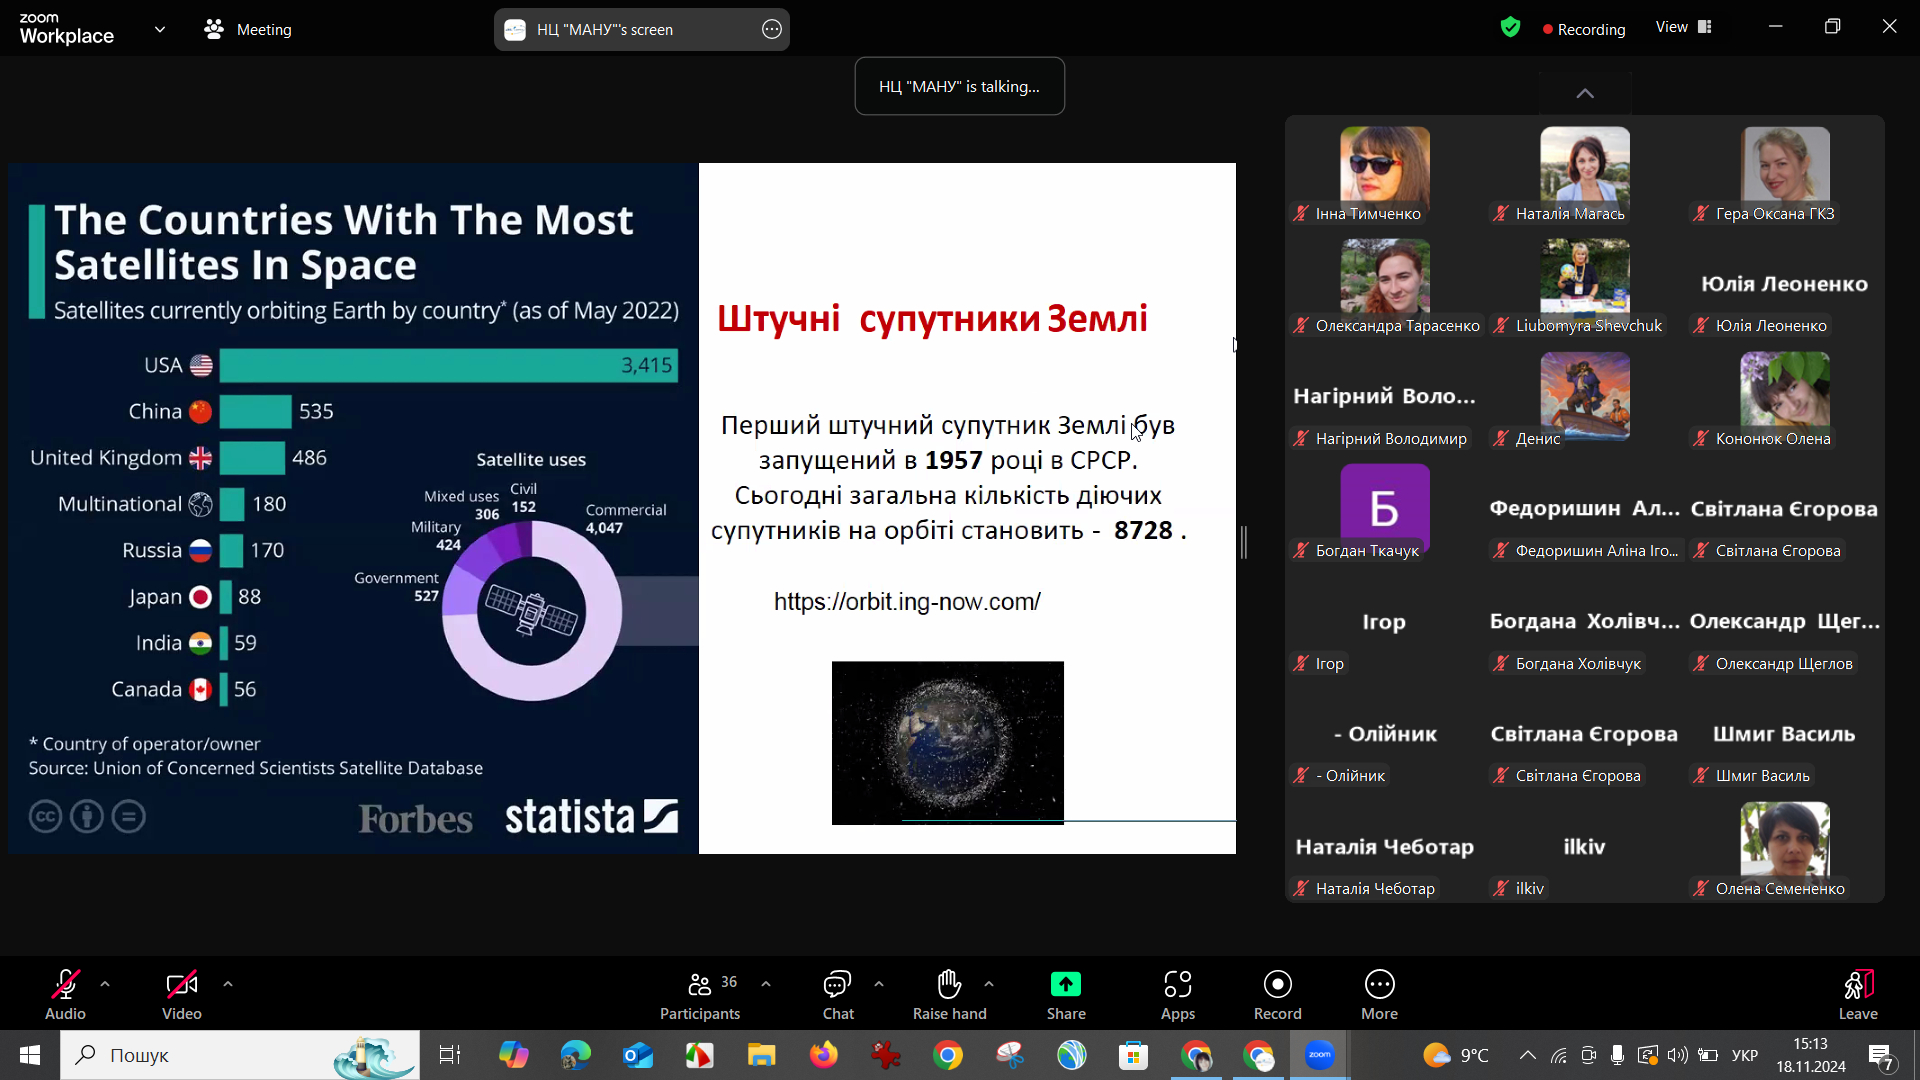Open screen share options ellipsis button
This screenshot has width=1920, height=1080.
(x=772, y=30)
